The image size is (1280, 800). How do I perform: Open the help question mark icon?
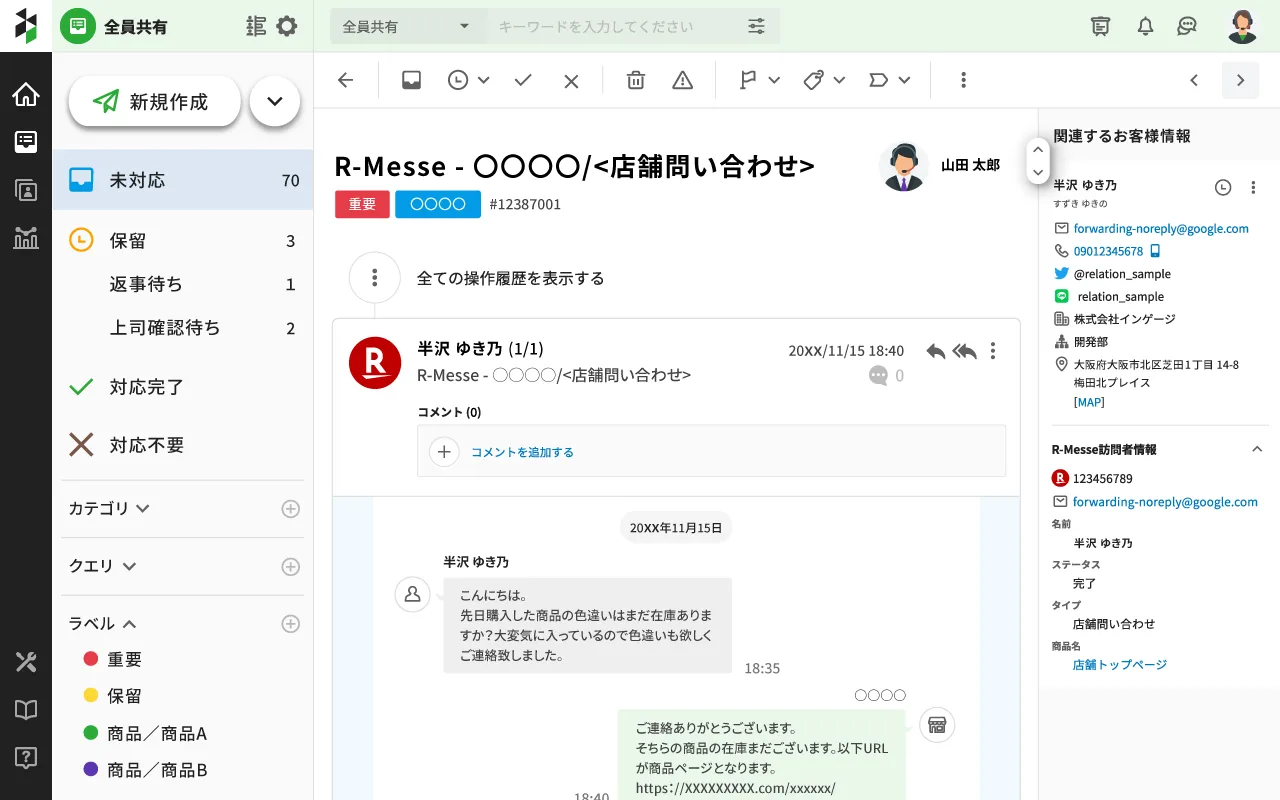26,758
